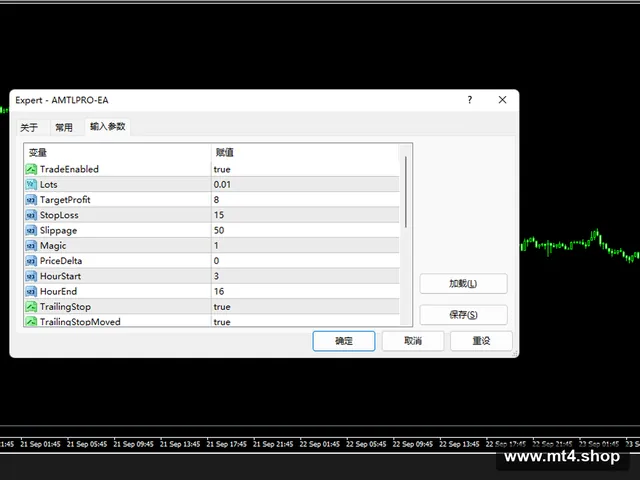Click the HourEnd value 16

coord(219,291)
